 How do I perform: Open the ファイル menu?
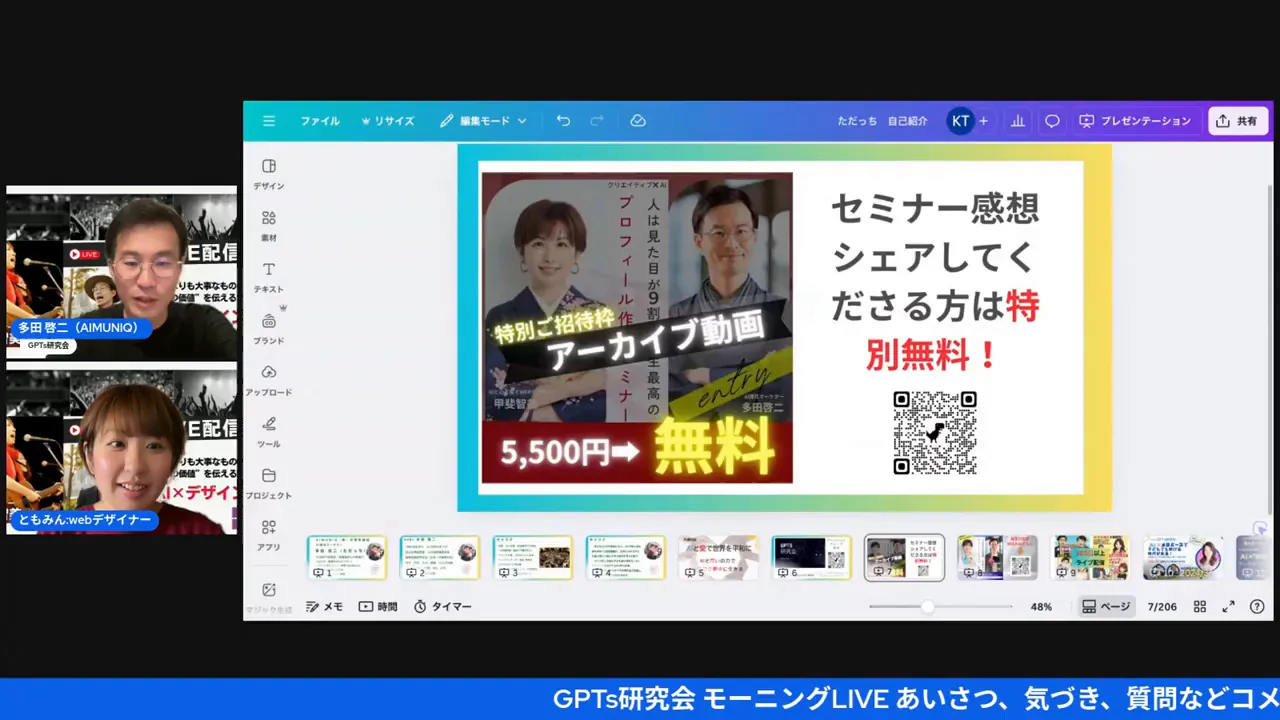[x=320, y=121]
